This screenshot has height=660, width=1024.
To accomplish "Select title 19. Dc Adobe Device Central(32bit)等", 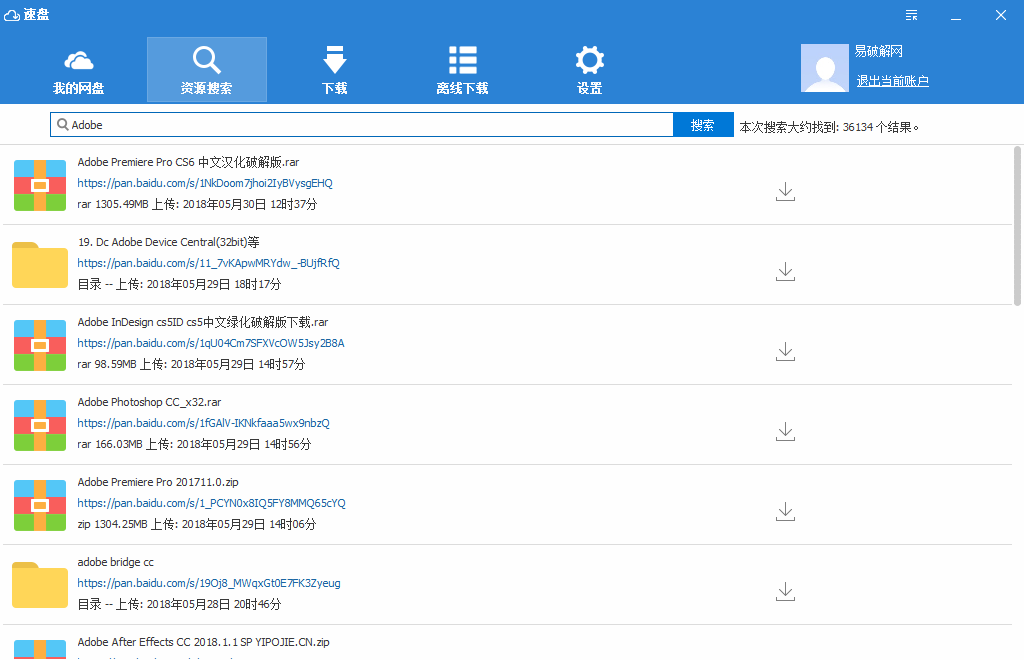I will click(x=168, y=242).
